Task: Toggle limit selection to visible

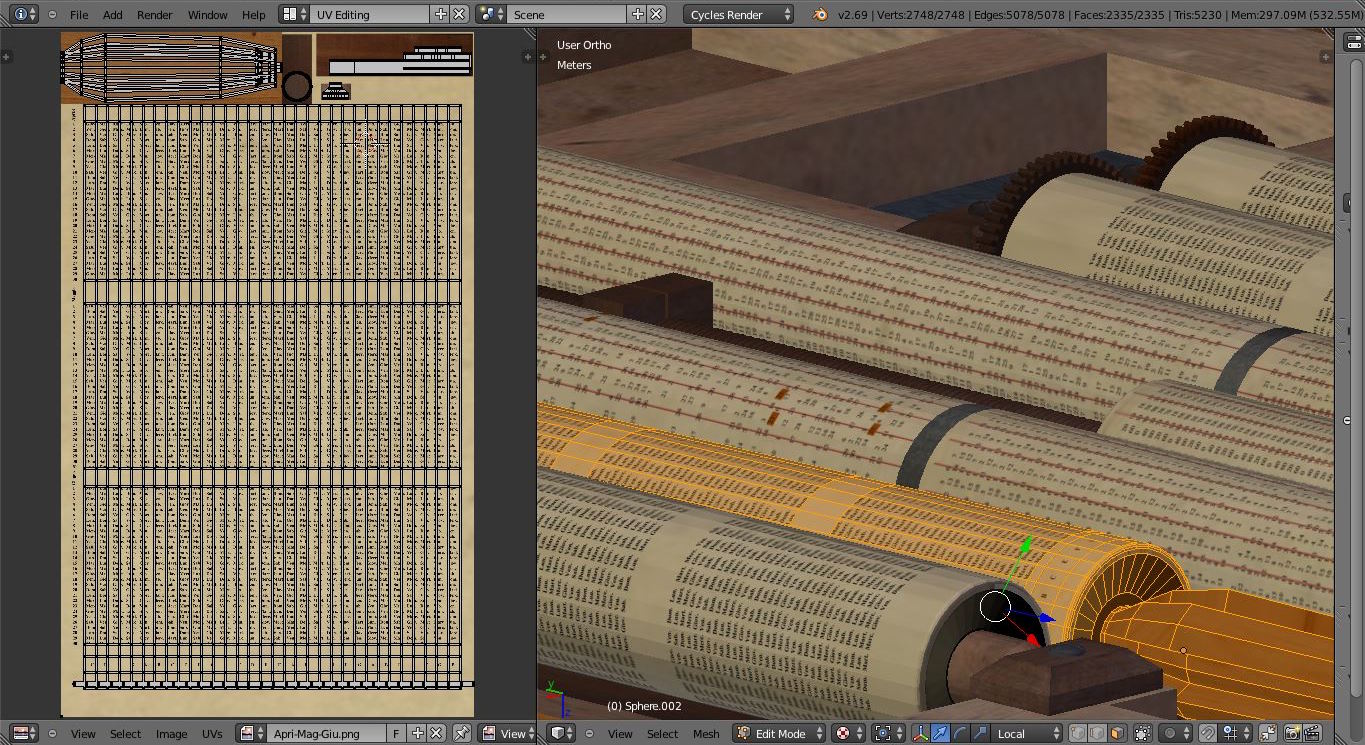Action: (x=1143, y=733)
